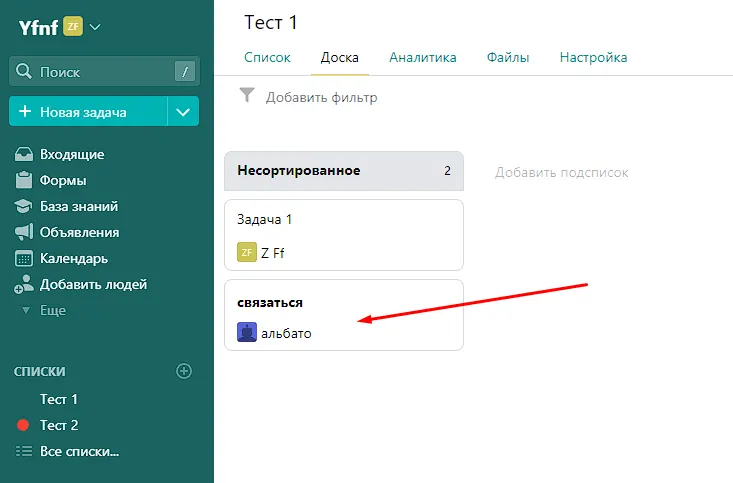Screen dimensions: 733x483
Task: Click the filter funnel icon
Action: [x=248, y=96]
